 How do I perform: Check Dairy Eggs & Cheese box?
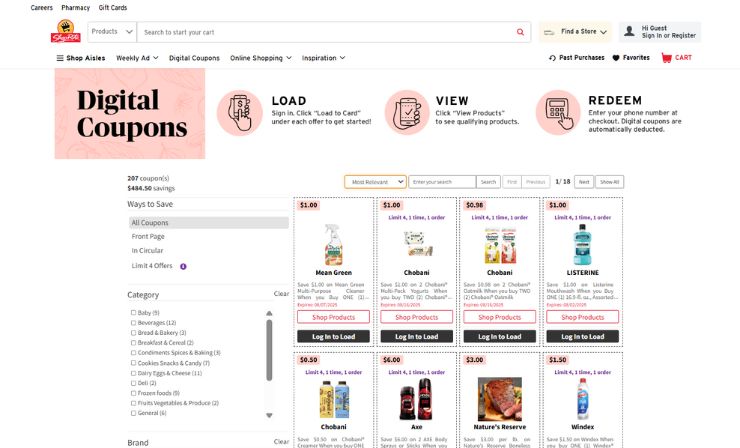click(x=133, y=373)
